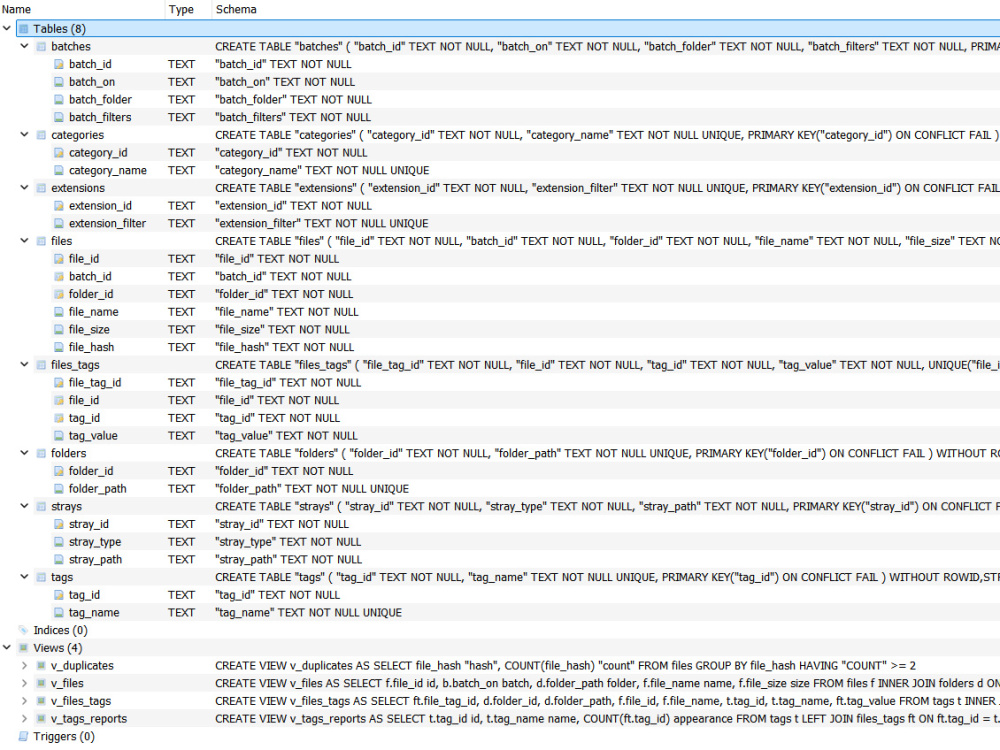Click the v_duplicates view icon
Screen dimensions: 1000x750
[41, 666]
